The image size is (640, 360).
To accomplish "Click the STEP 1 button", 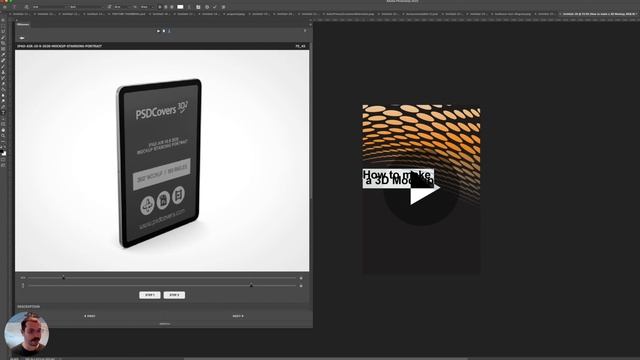I will [150, 295].
